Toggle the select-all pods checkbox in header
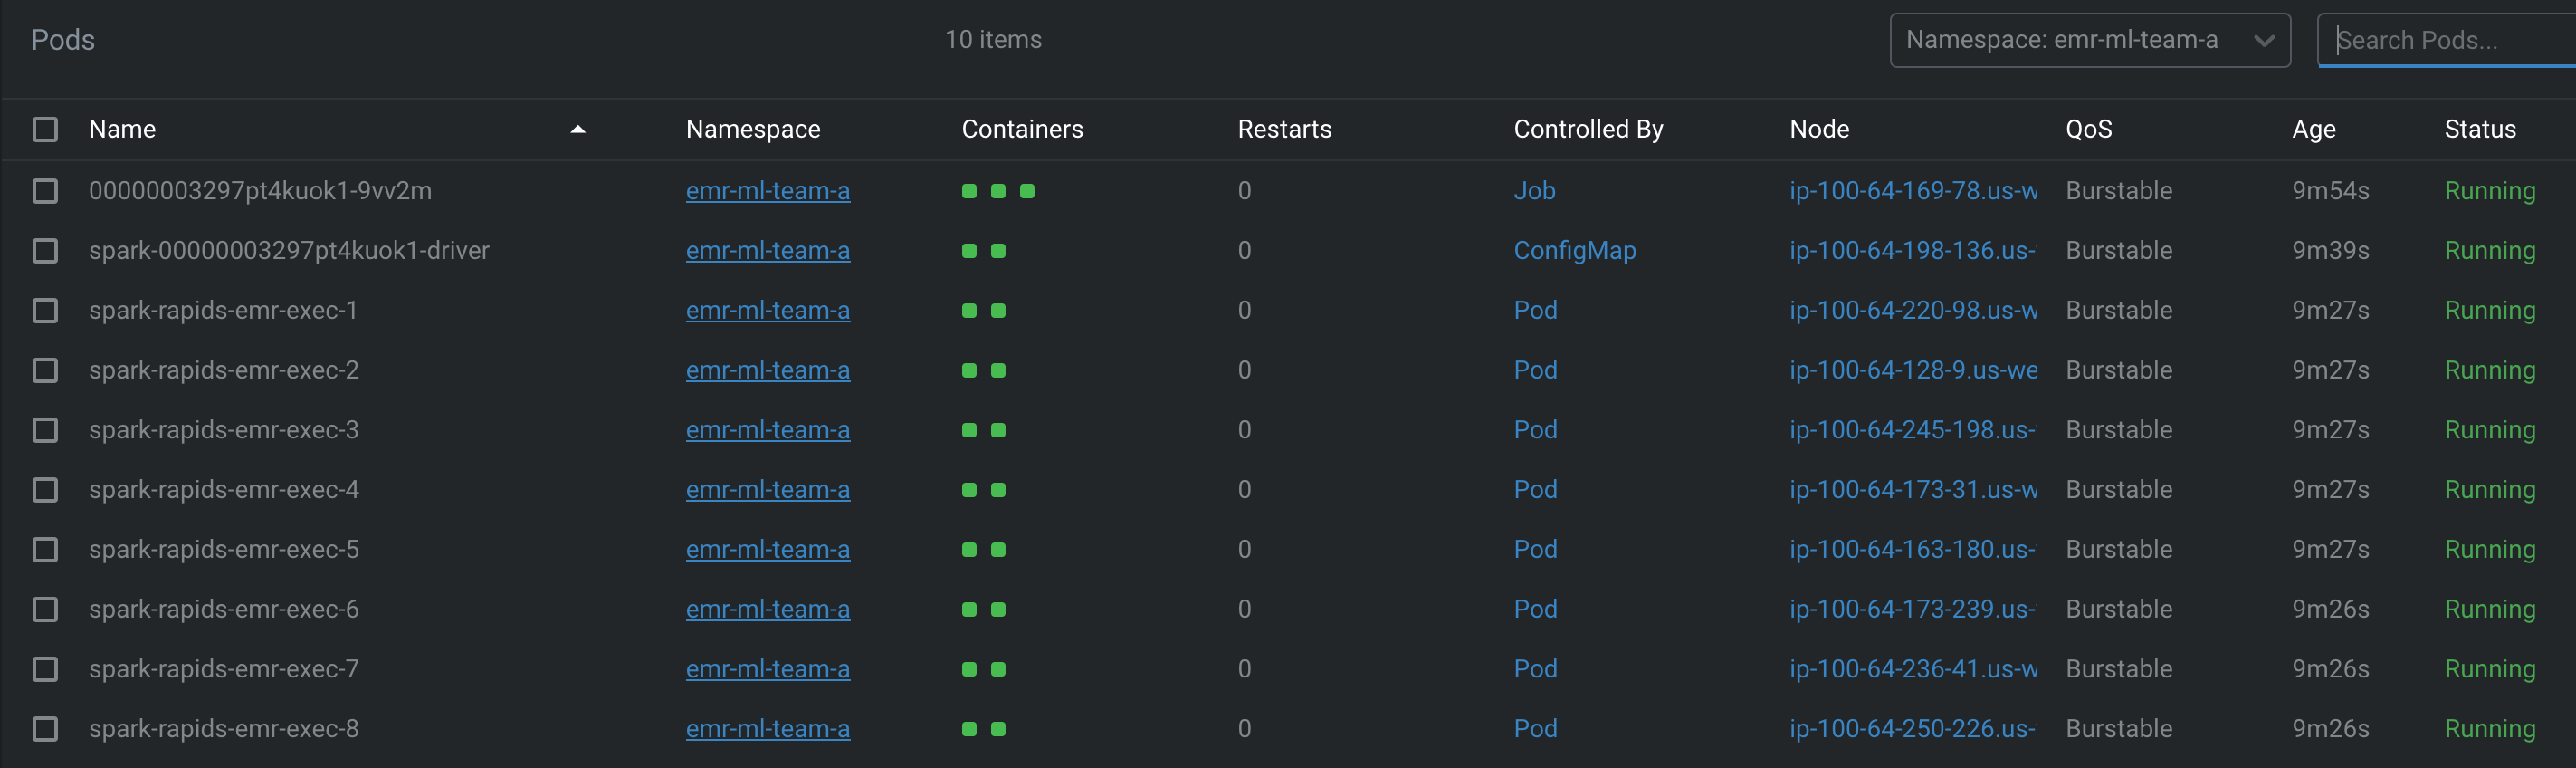The height and width of the screenshot is (768, 2576). tap(45, 130)
